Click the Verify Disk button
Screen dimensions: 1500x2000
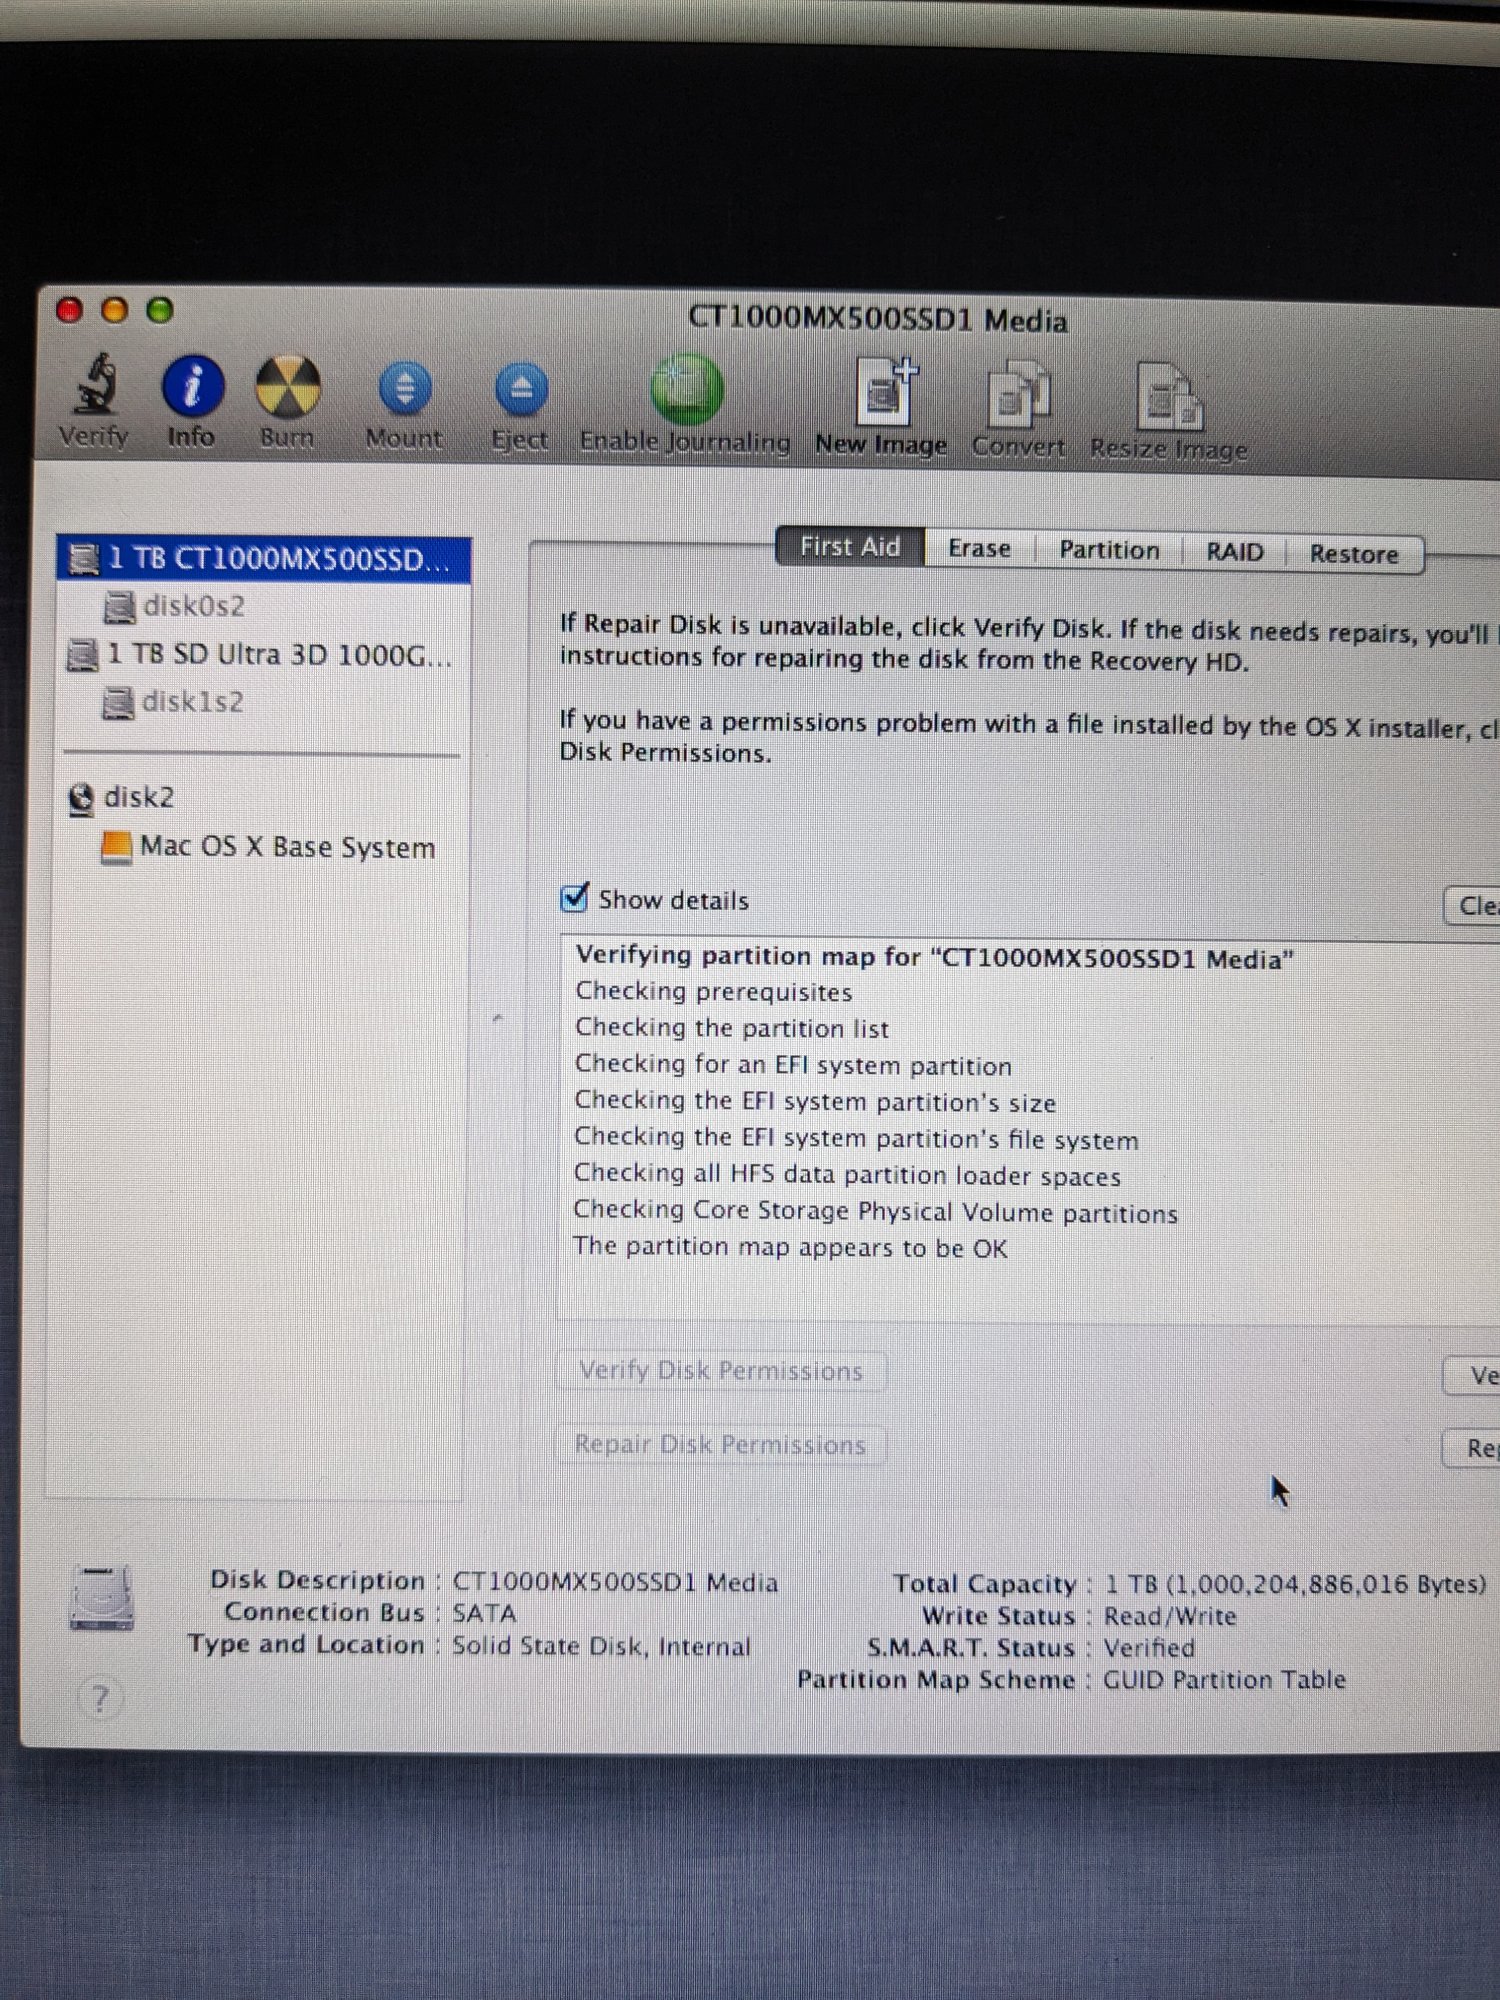1472,1376
